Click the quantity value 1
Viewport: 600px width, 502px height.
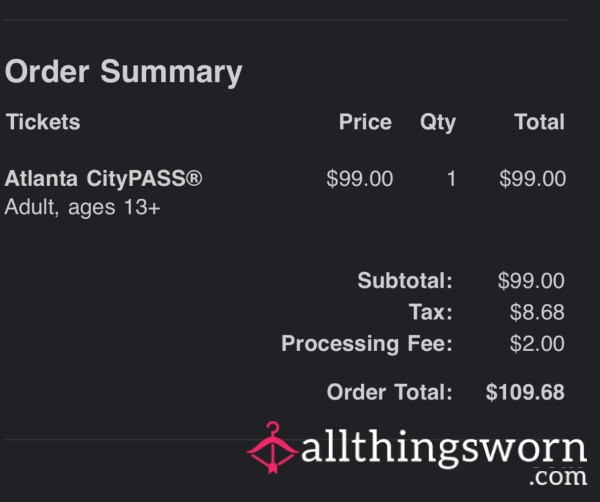coord(452,179)
